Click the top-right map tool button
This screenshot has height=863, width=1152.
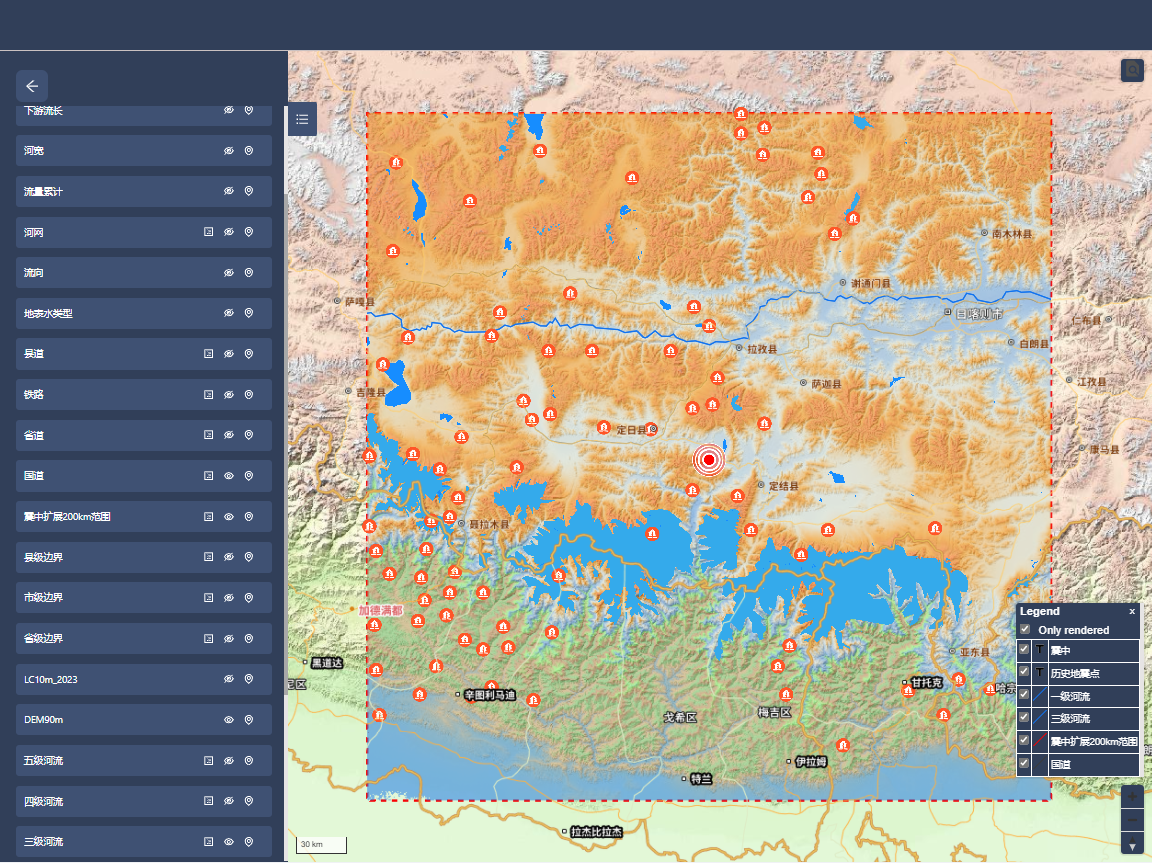[x=1132, y=70]
